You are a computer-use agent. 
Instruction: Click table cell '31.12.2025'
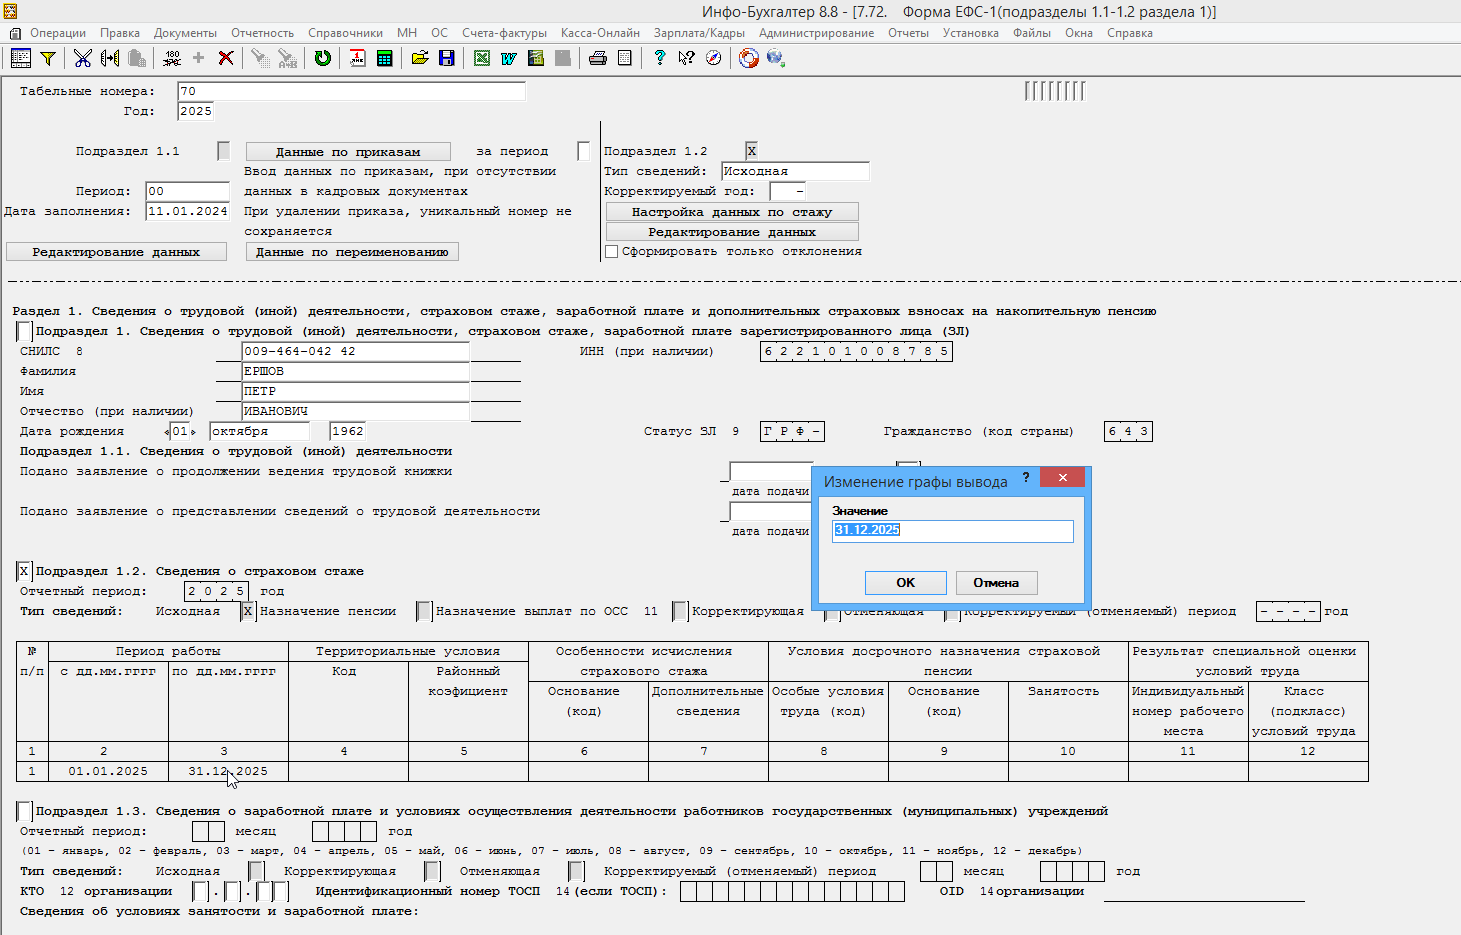pyautogui.click(x=228, y=771)
